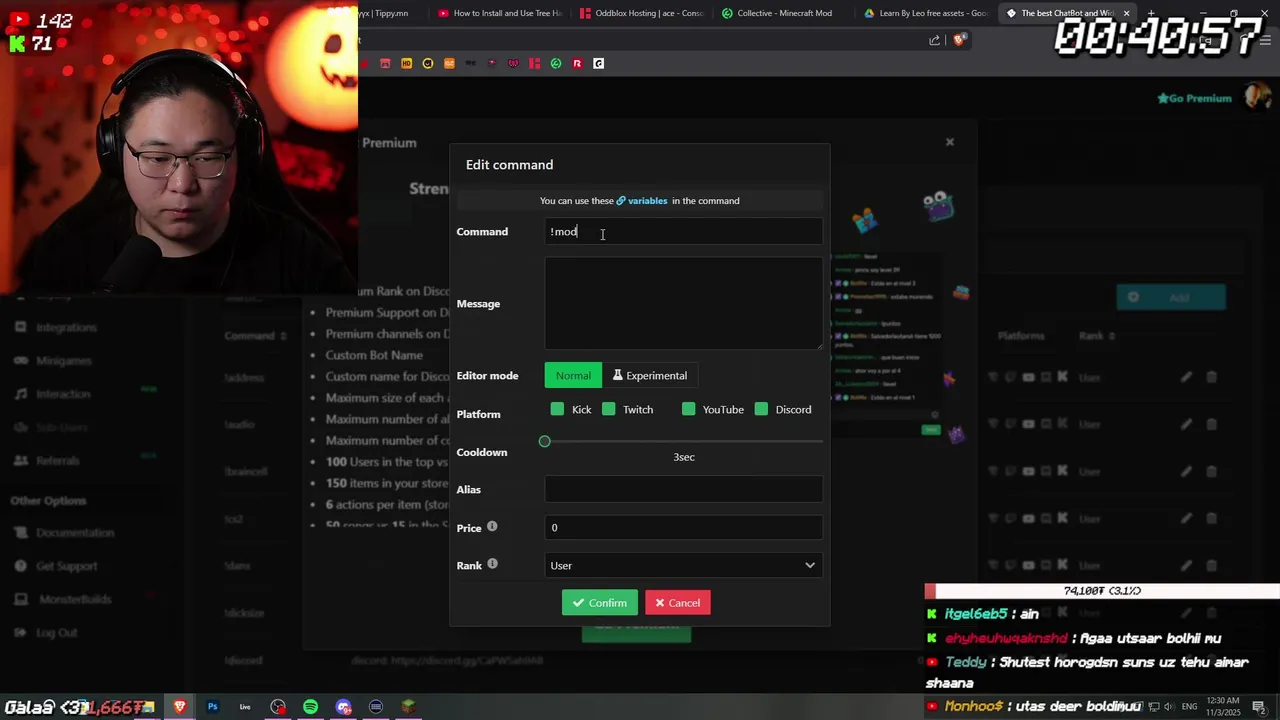Switch to Experimental editor mode
1280x720 pixels.
pyautogui.click(x=650, y=376)
